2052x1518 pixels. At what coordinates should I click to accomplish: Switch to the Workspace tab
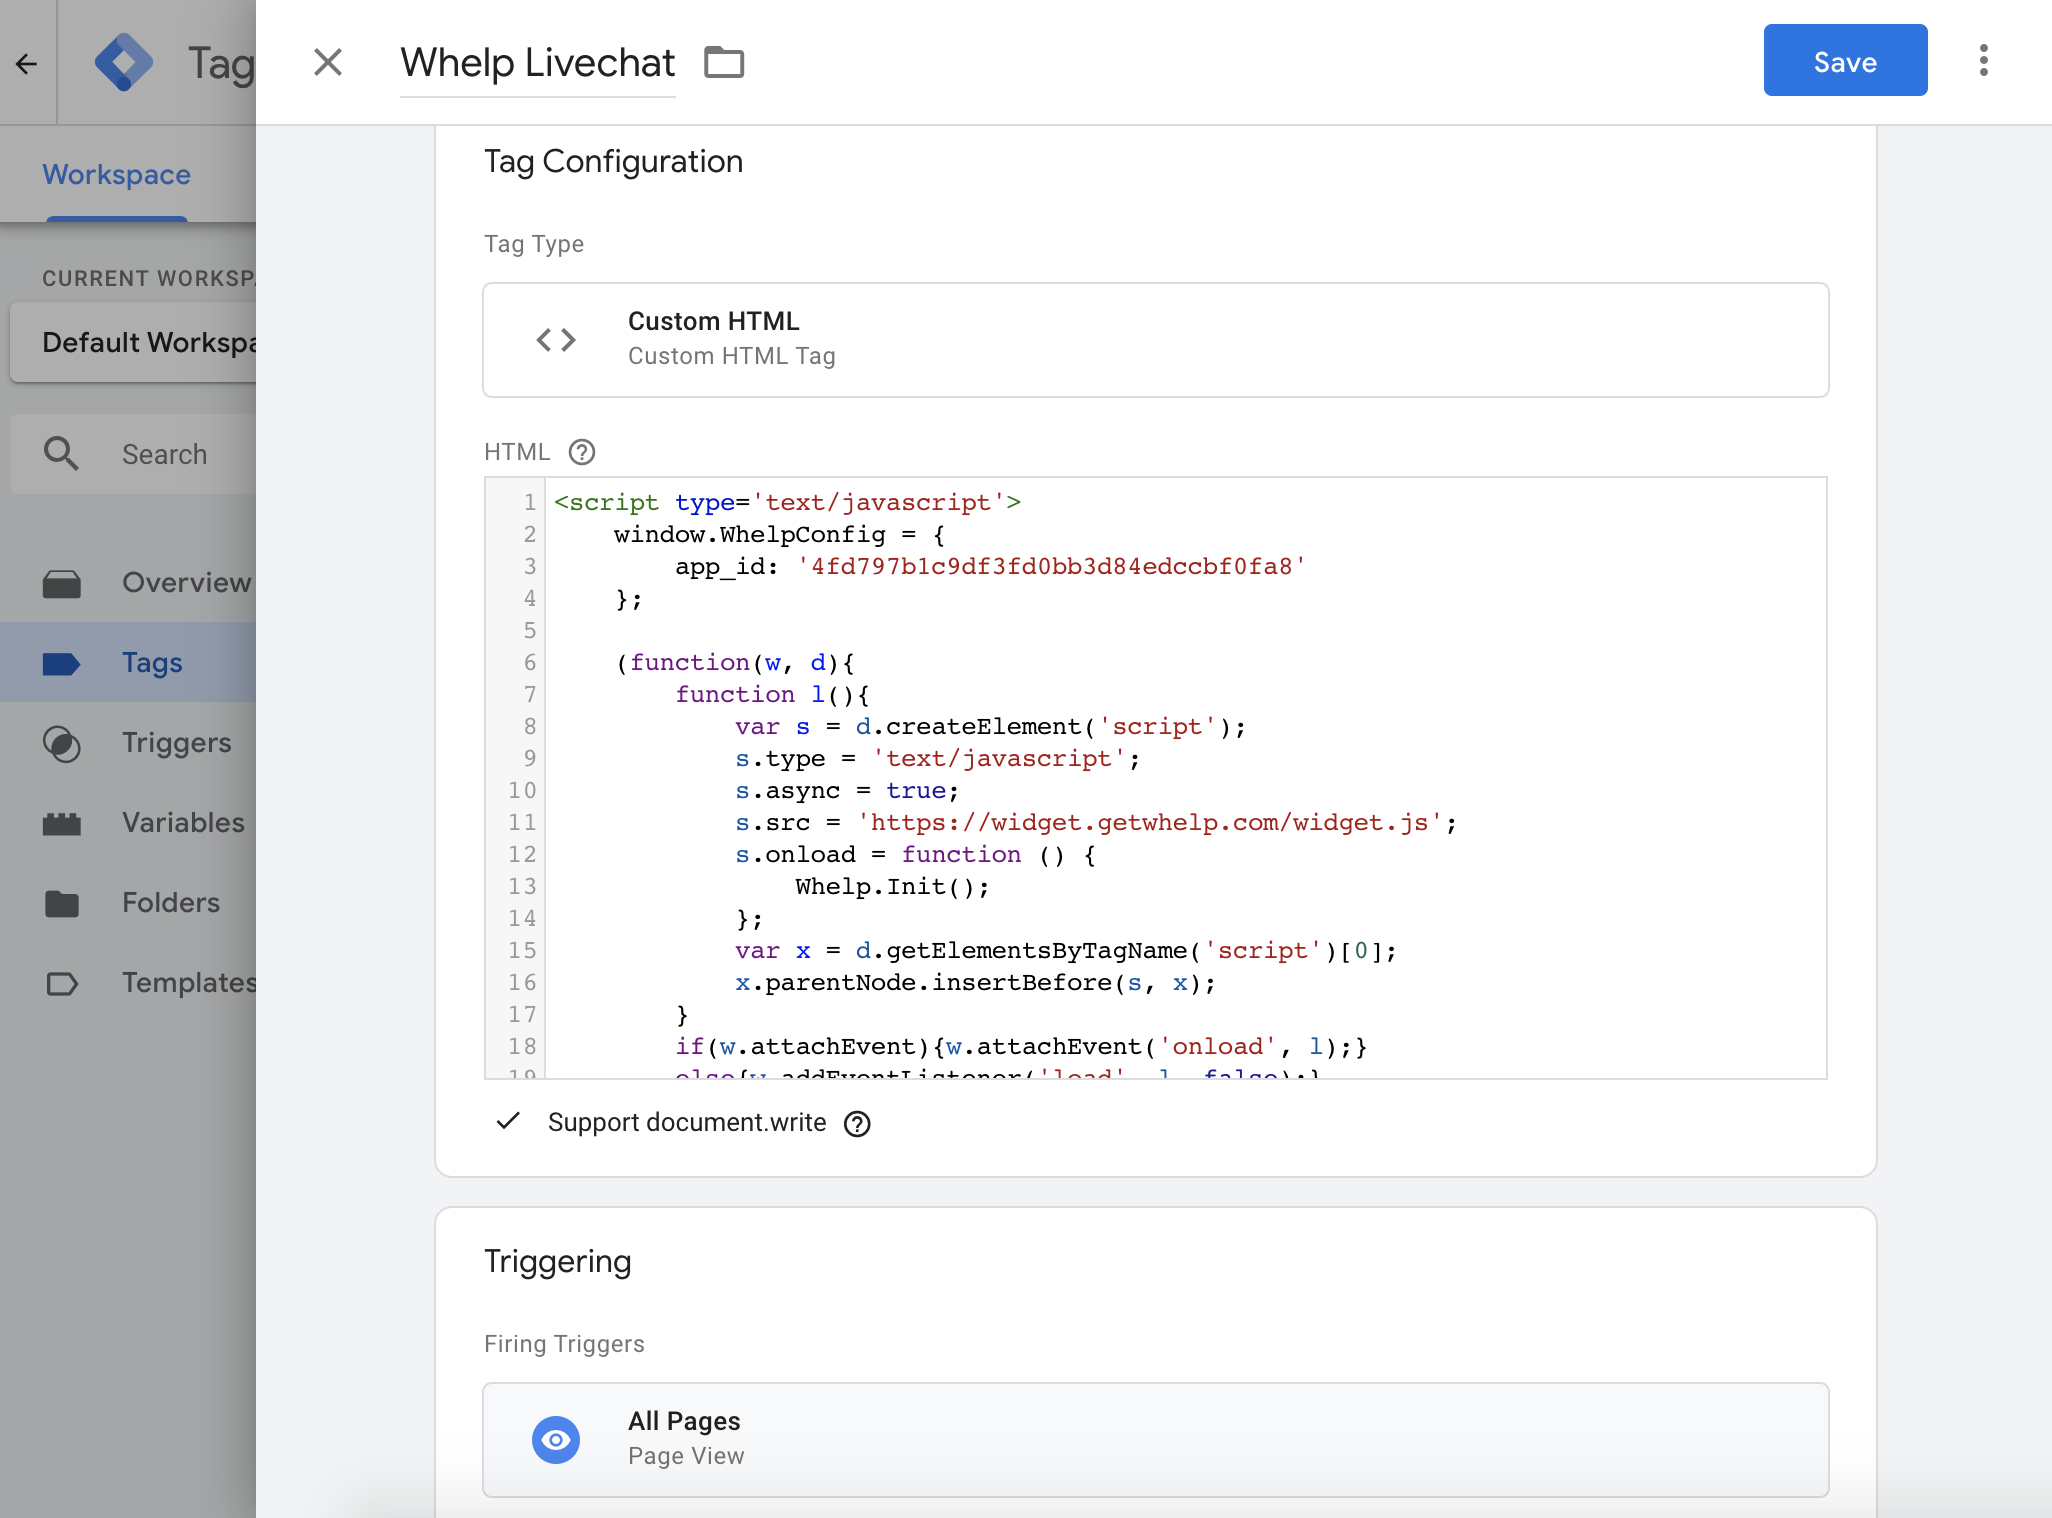pos(117,175)
